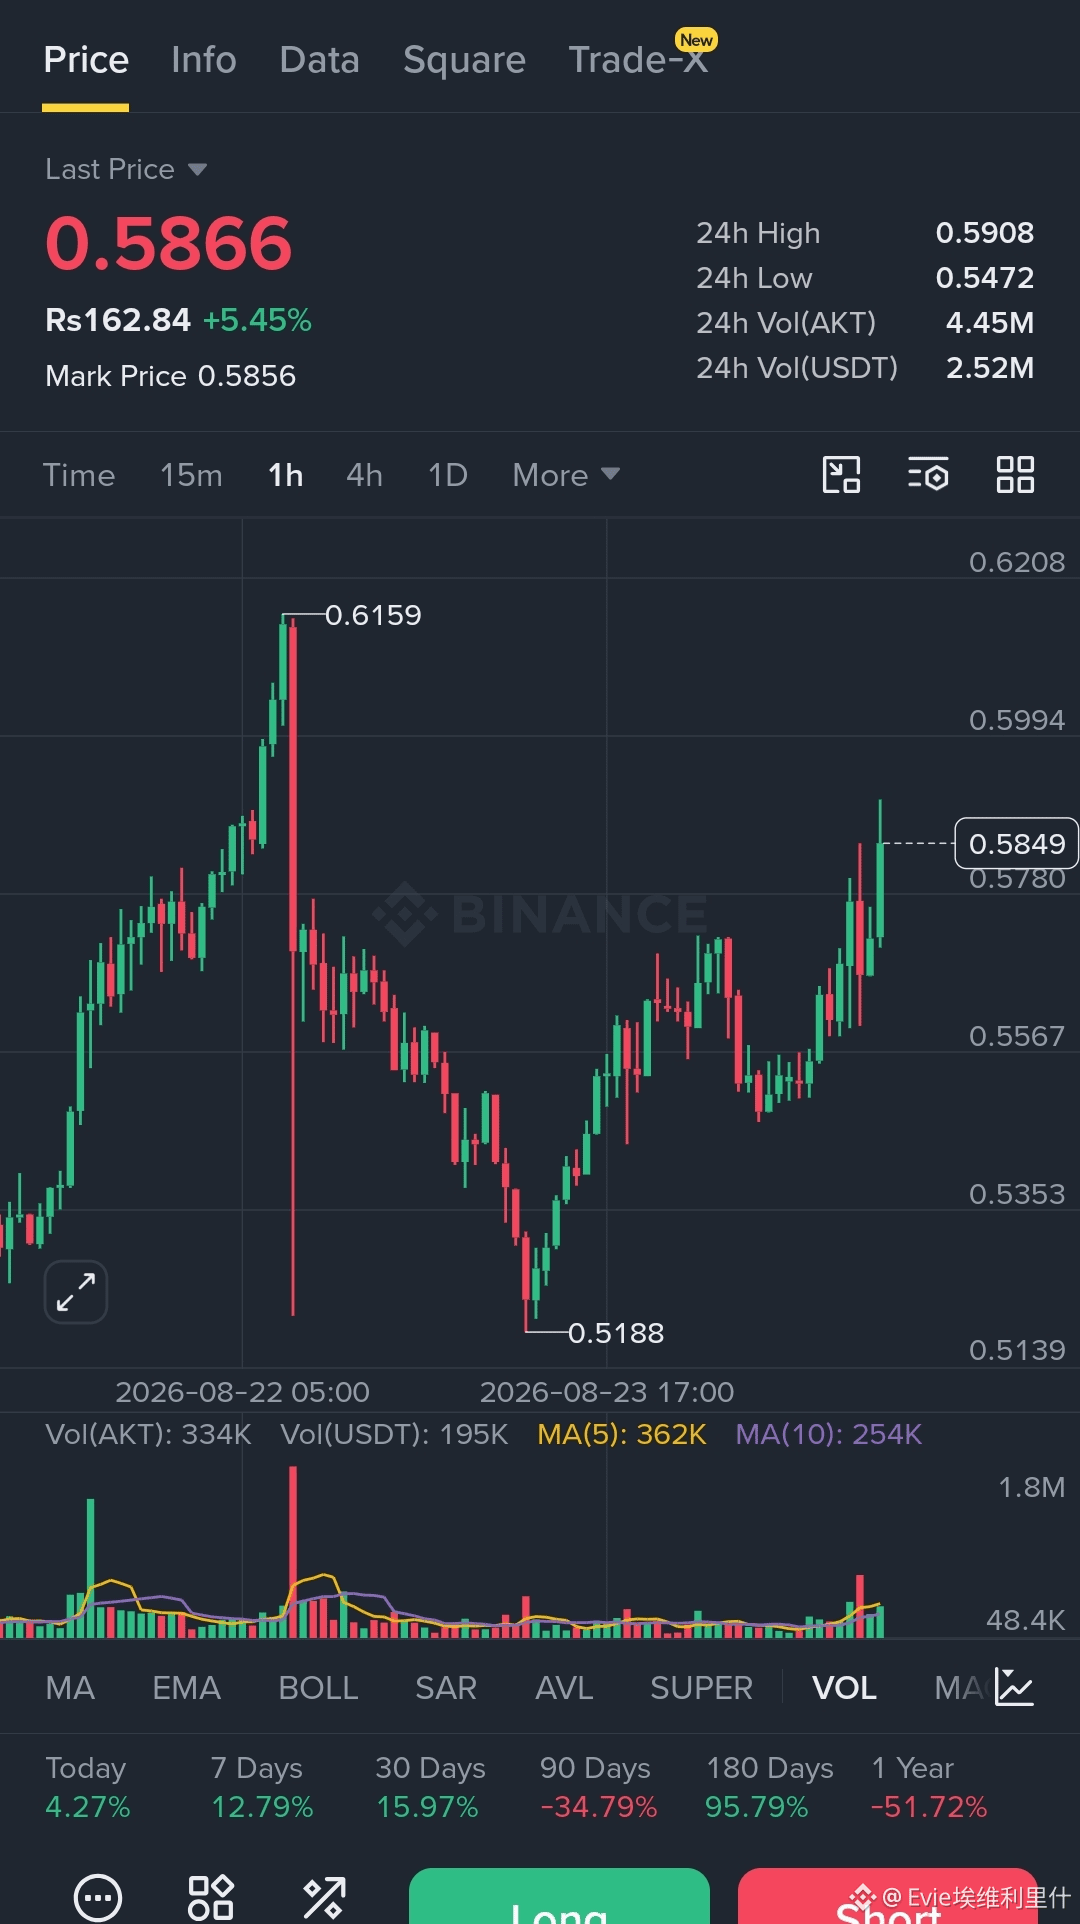Open the Trade-X tab

coord(638,60)
